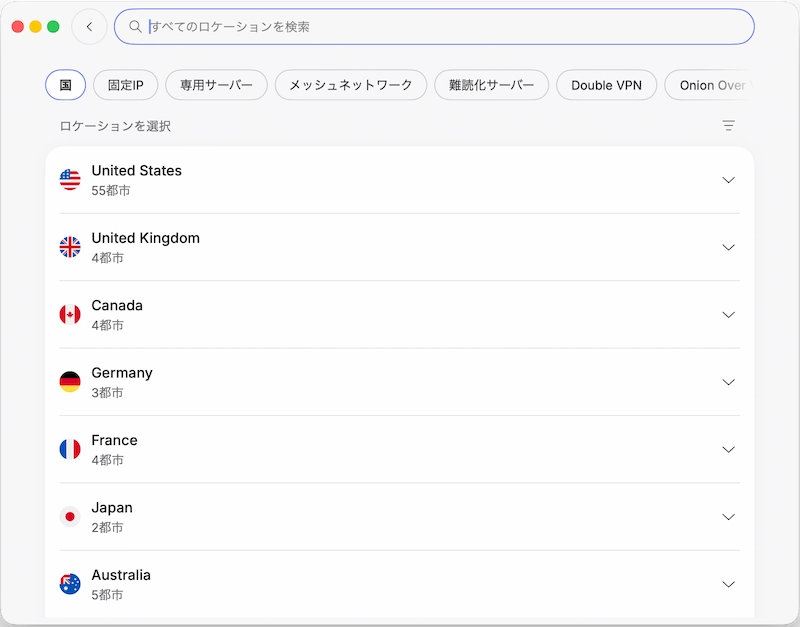Select the 難読化サーバー tab
The height and width of the screenshot is (627, 800).
pyautogui.click(x=491, y=85)
